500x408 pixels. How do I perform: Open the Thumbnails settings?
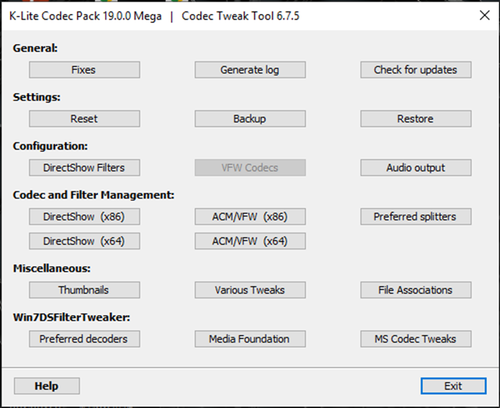(x=84, y=290)
